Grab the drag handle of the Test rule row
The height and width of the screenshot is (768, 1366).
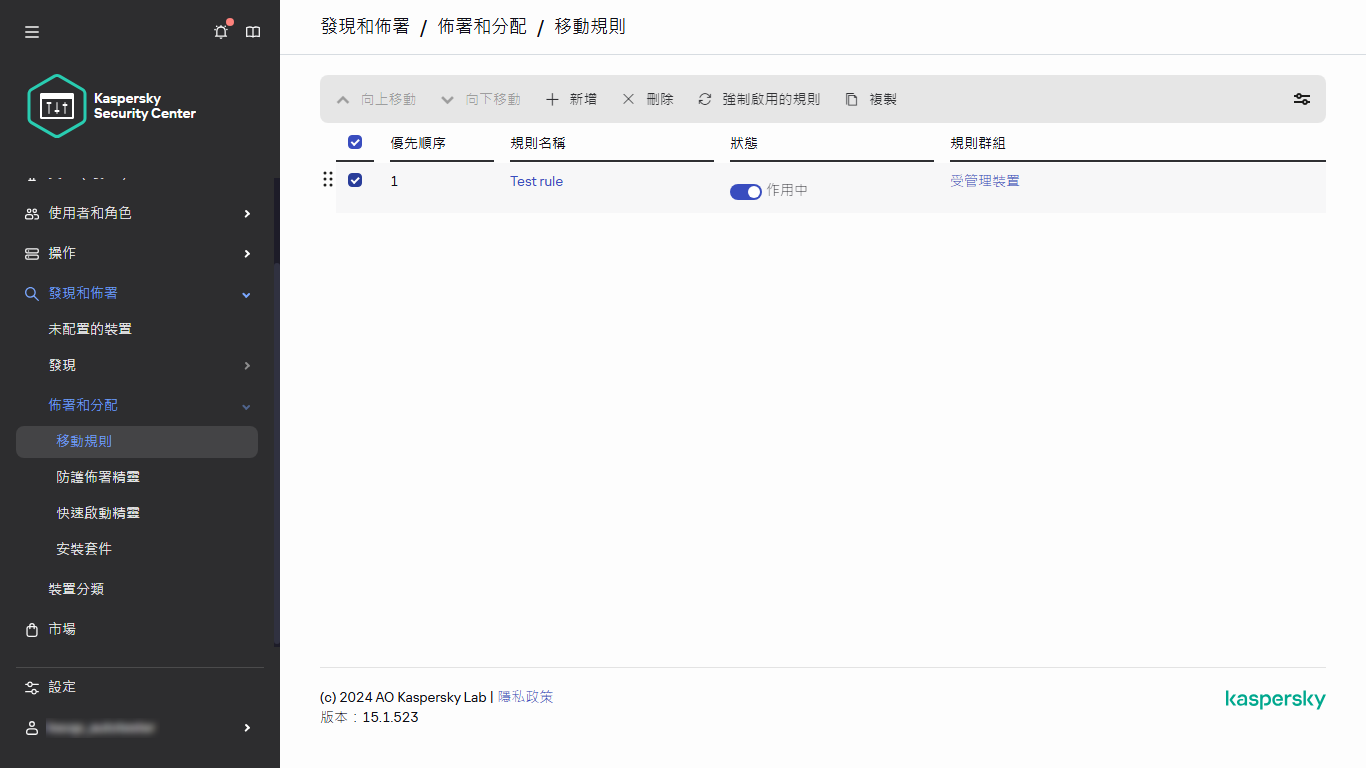328,180
